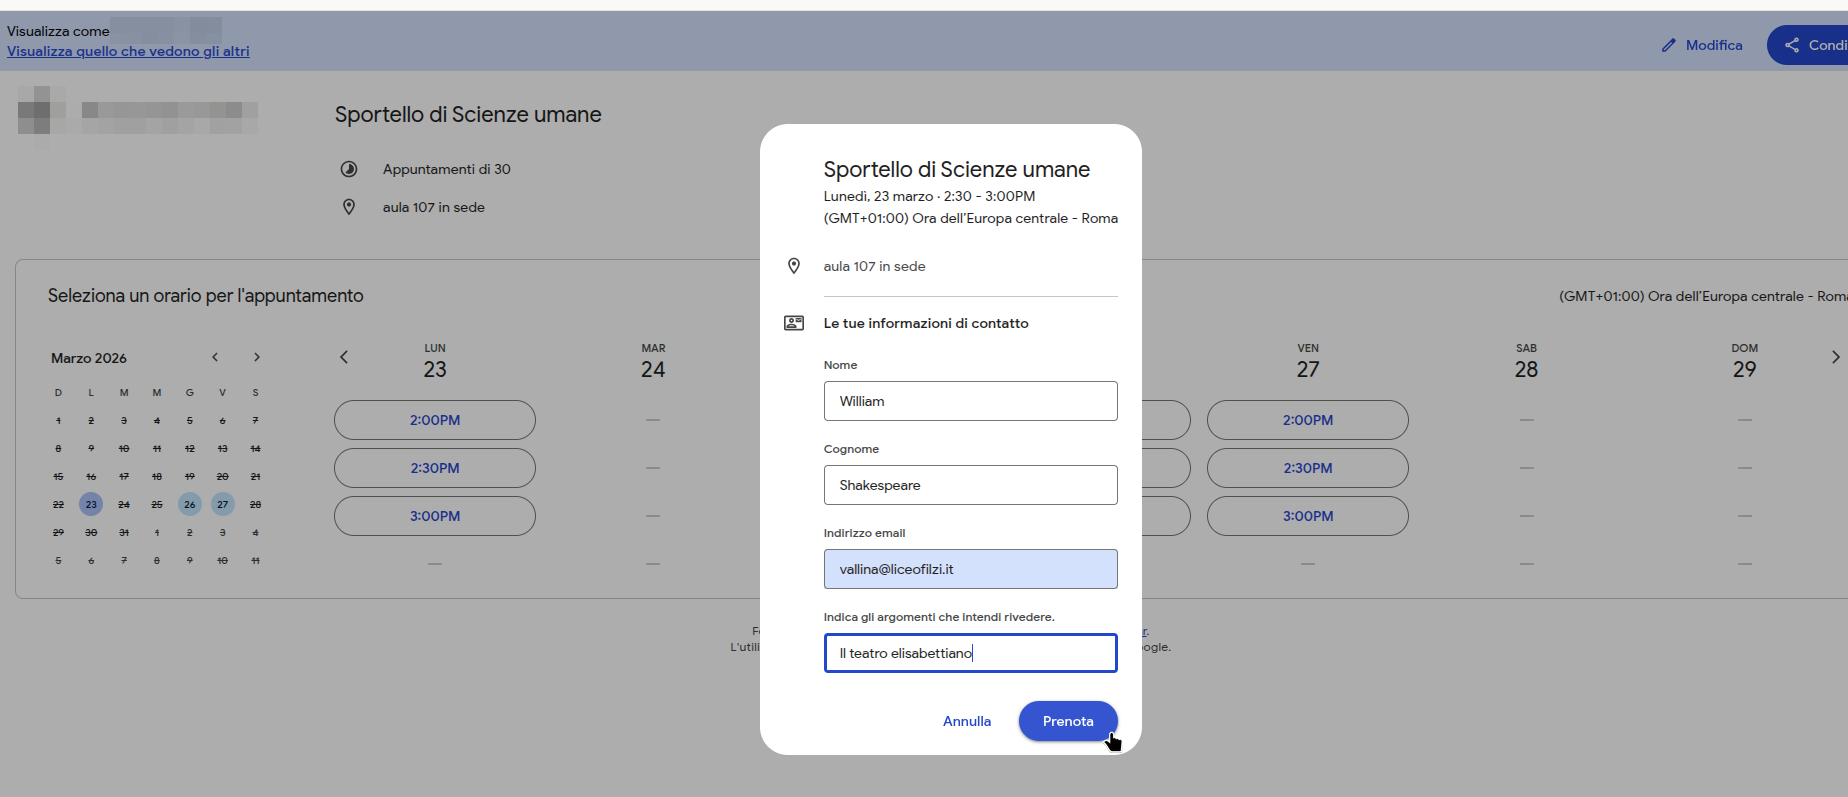
Task: Select the 2:00PM slot on Friday 27
Action: pos(1308,420)
